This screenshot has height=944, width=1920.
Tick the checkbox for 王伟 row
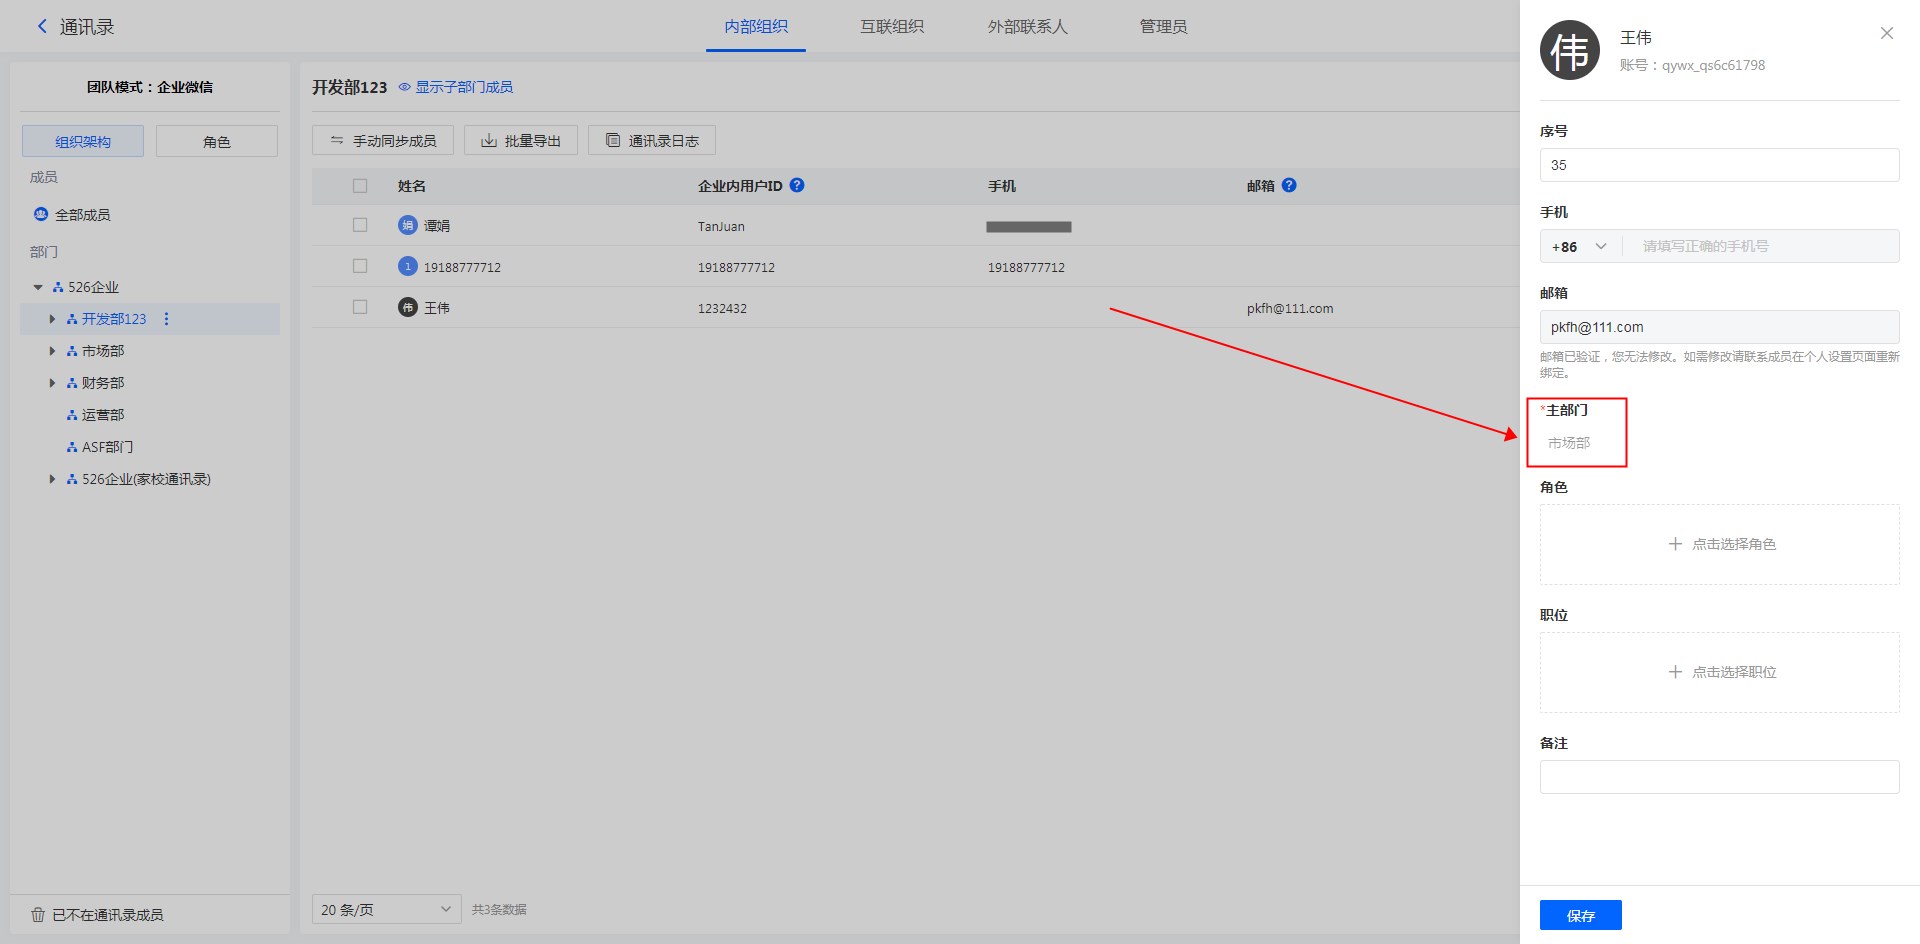360,307
